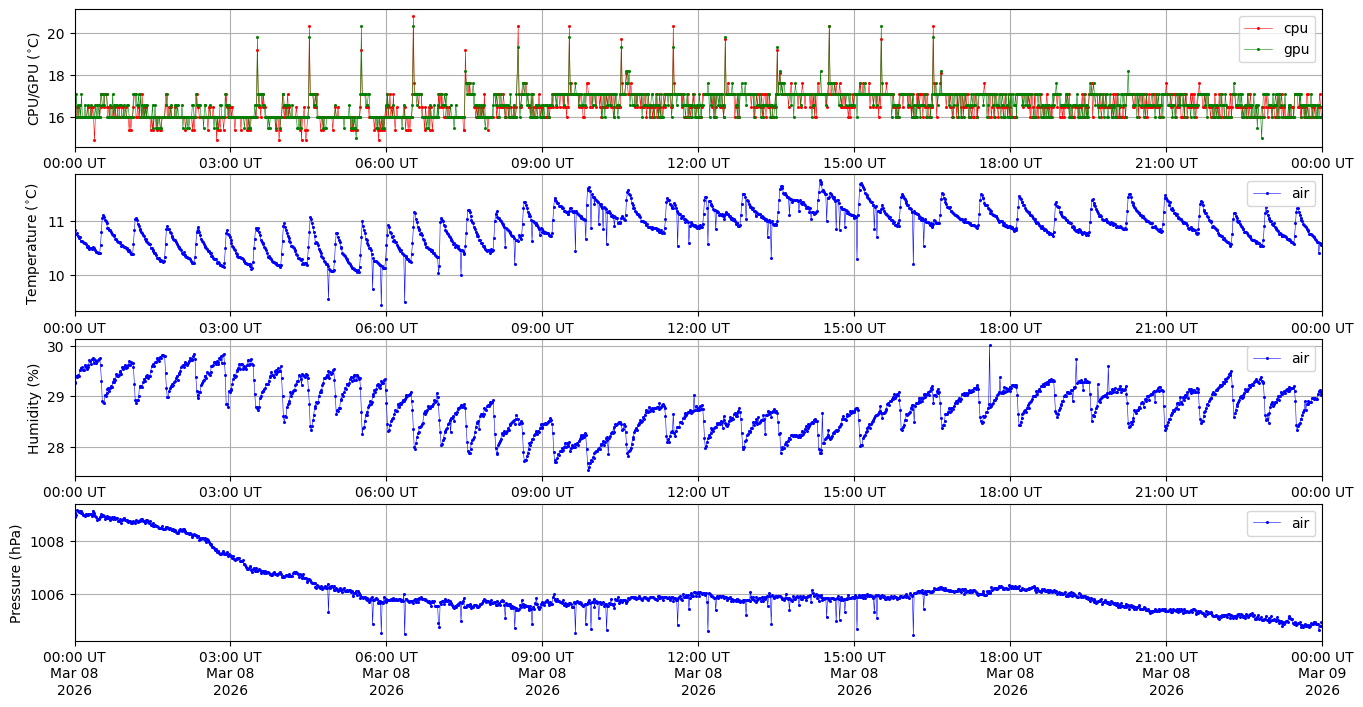Screen dimensions: 1363x707
Task: Click 21:00 UT tick below the Humidity chart
Action: point(1166,492)
